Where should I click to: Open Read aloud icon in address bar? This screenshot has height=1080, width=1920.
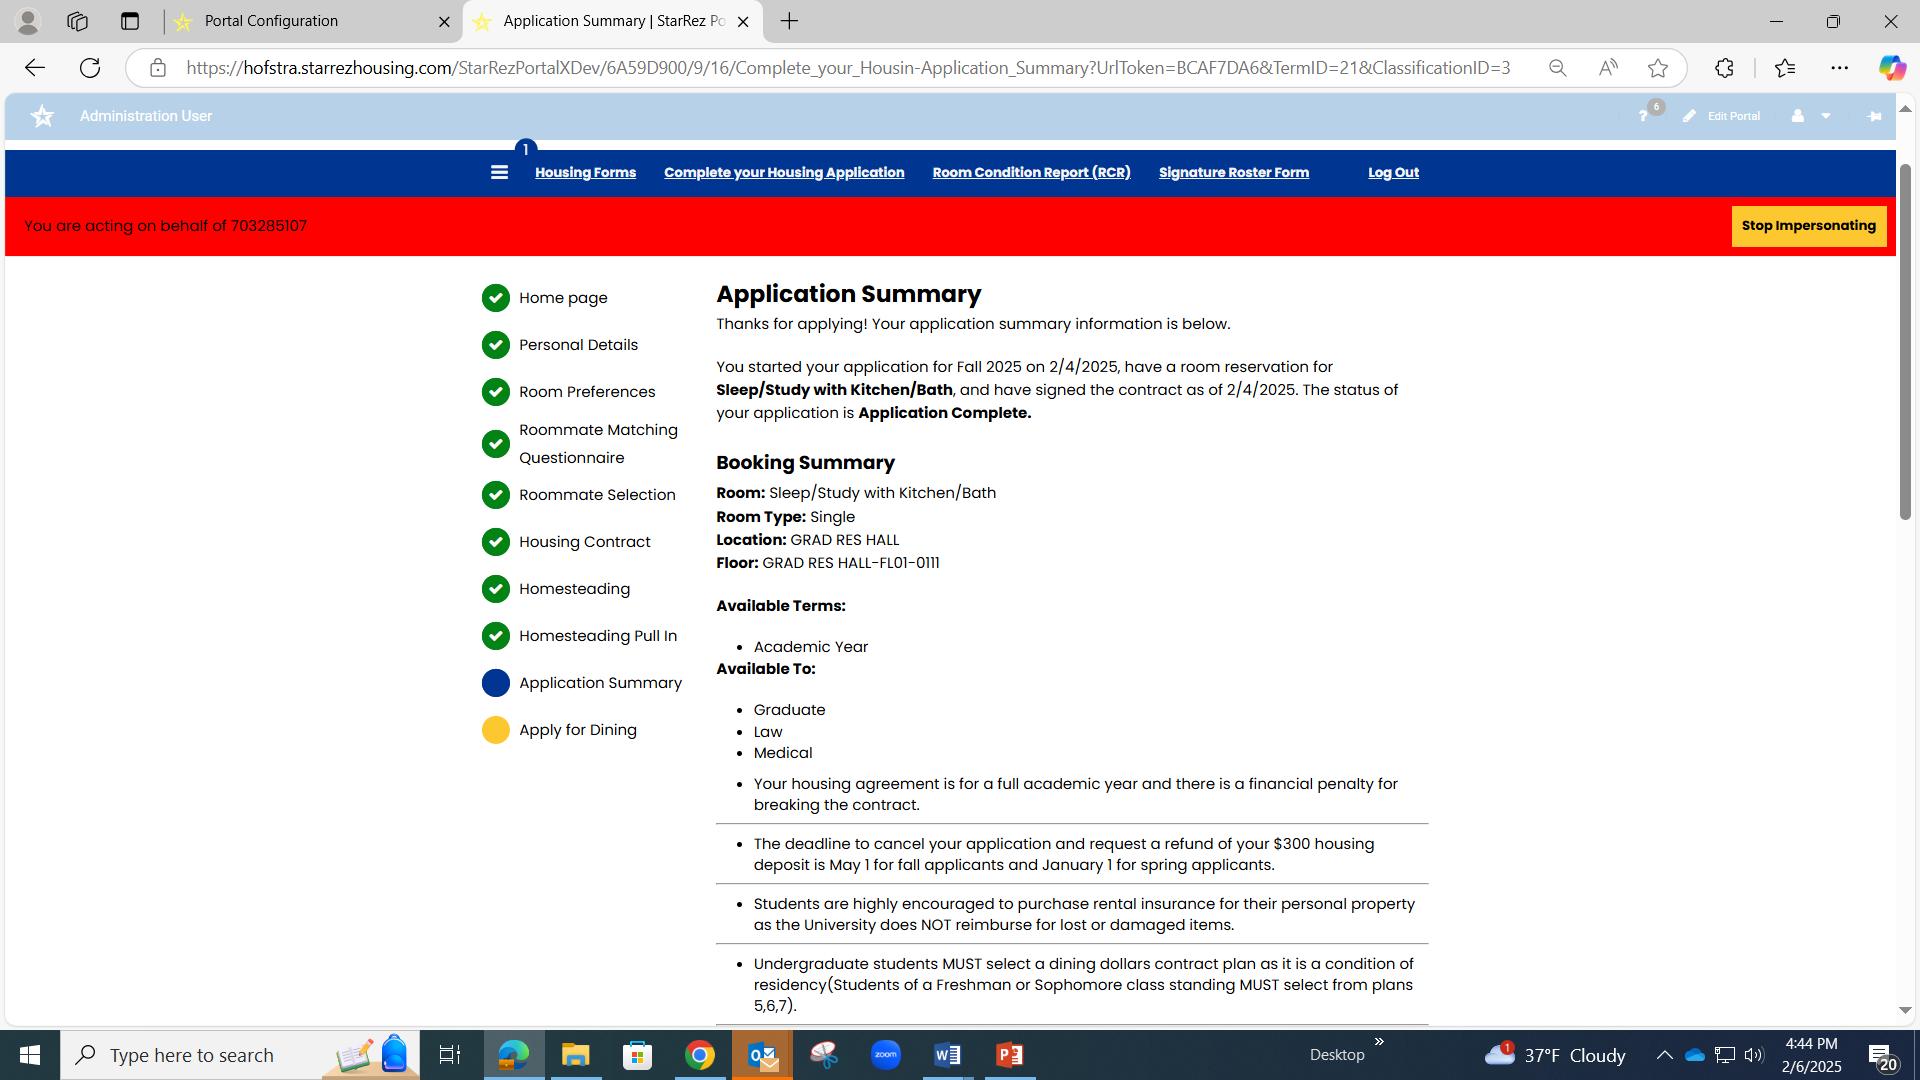[1608, 68]
